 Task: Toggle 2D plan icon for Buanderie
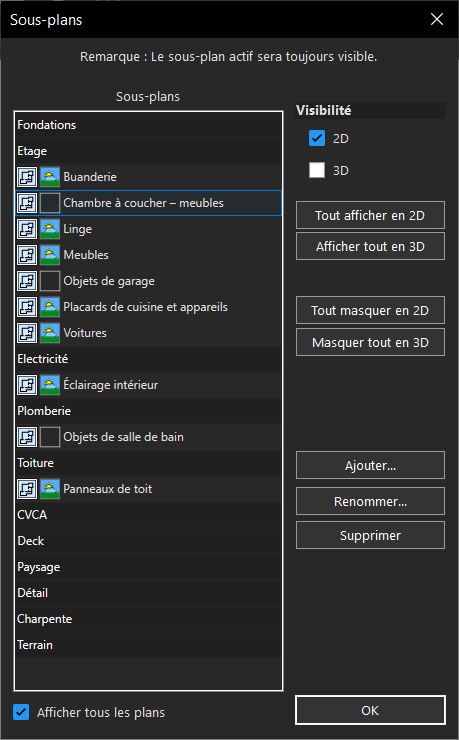point(27,177)
